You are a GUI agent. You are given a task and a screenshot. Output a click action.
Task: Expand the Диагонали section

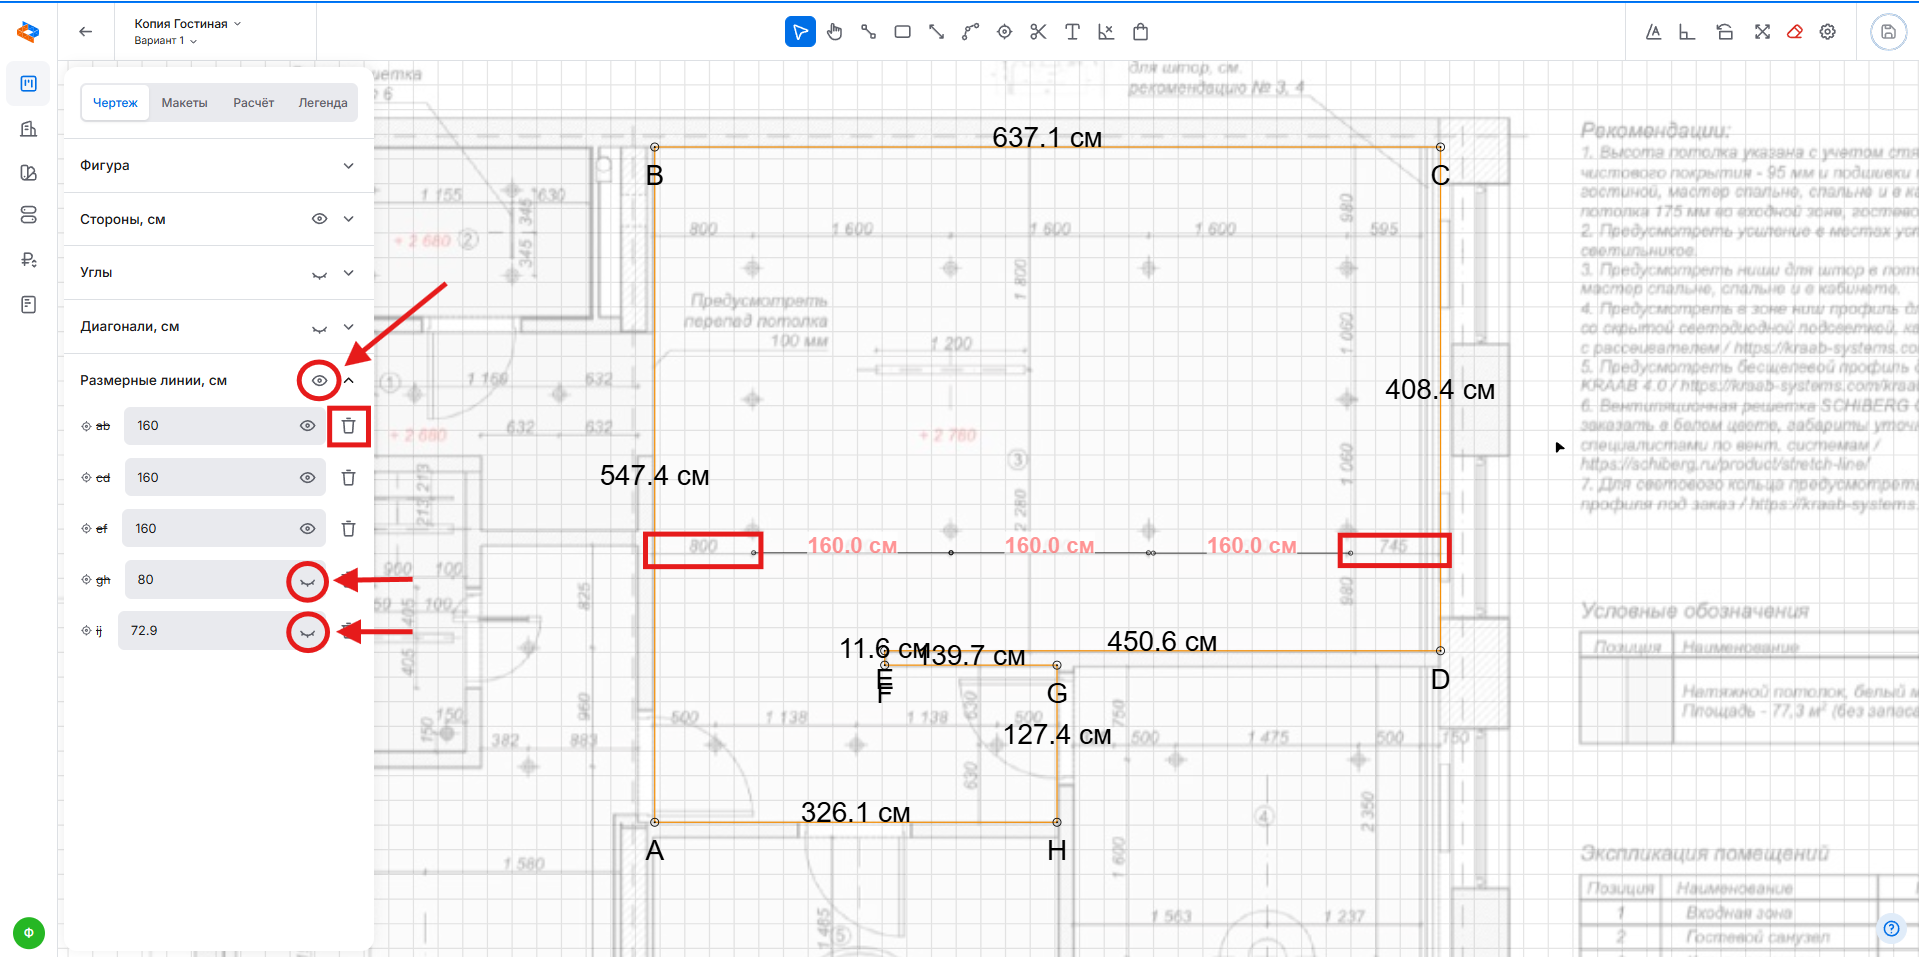click(348, 327)
